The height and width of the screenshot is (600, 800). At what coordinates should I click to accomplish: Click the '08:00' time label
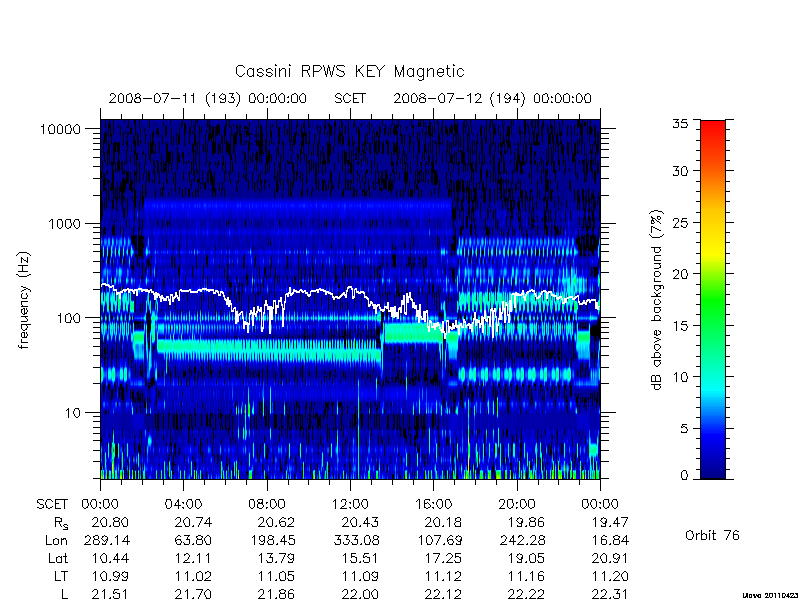point(267,505)
